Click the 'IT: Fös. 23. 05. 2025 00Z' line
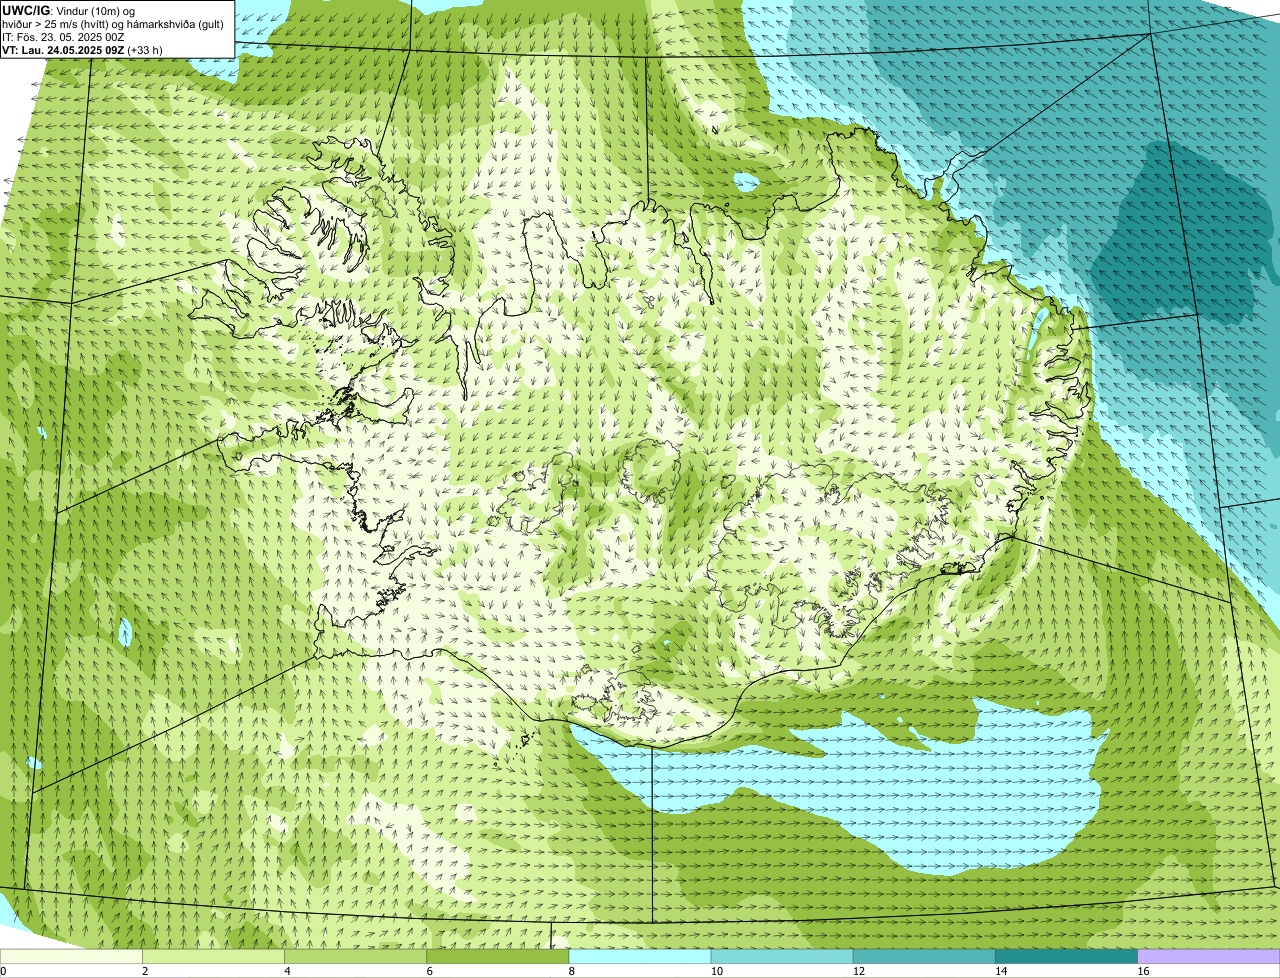 (63, 37)
